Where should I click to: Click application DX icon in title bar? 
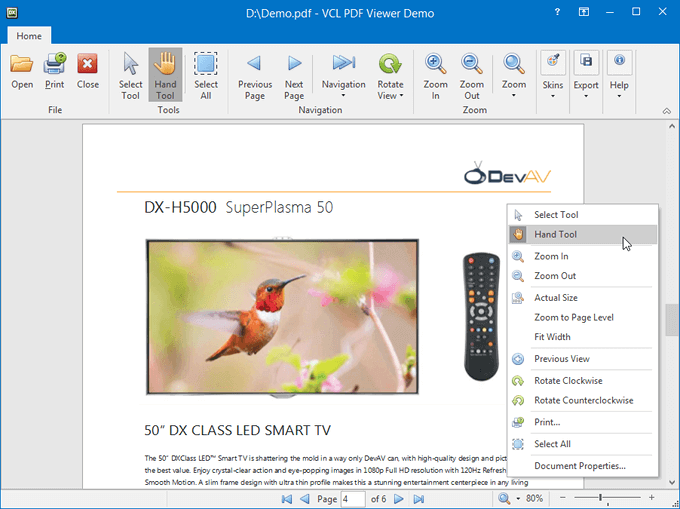pyautogui.click(x=12, y=13)
